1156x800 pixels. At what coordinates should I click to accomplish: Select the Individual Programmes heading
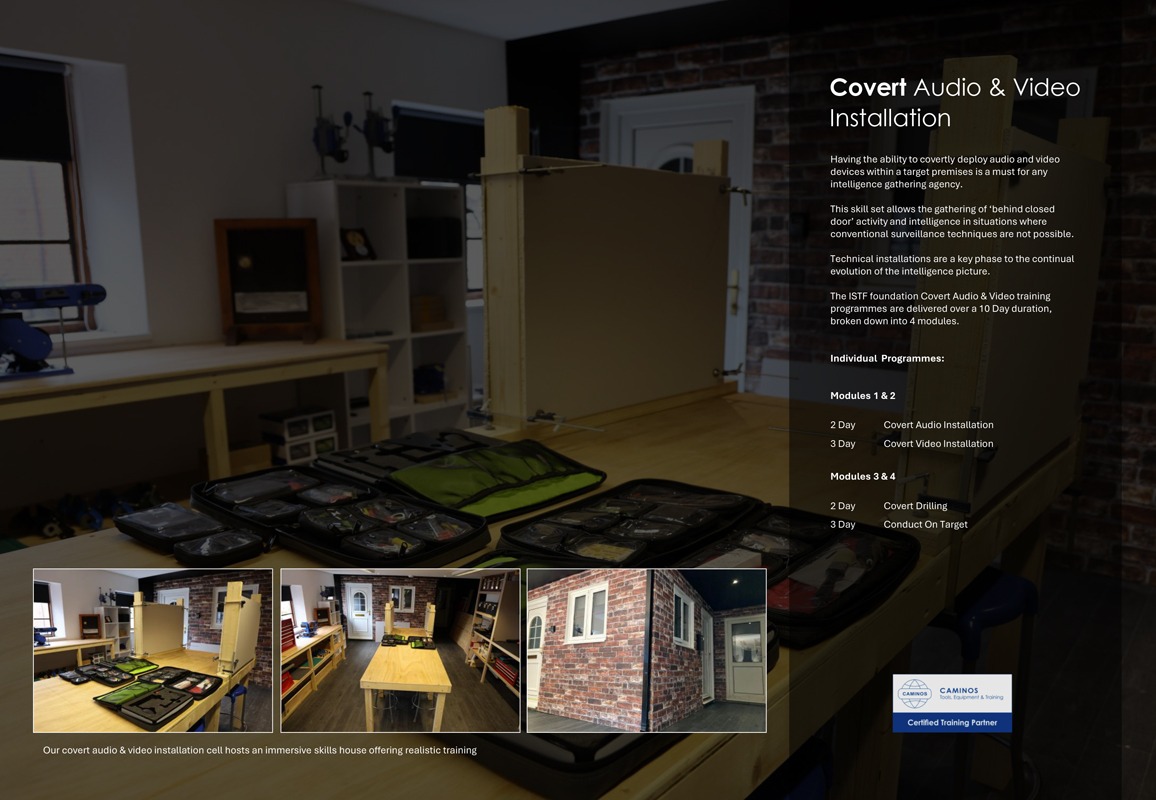(x=887, y=358)
